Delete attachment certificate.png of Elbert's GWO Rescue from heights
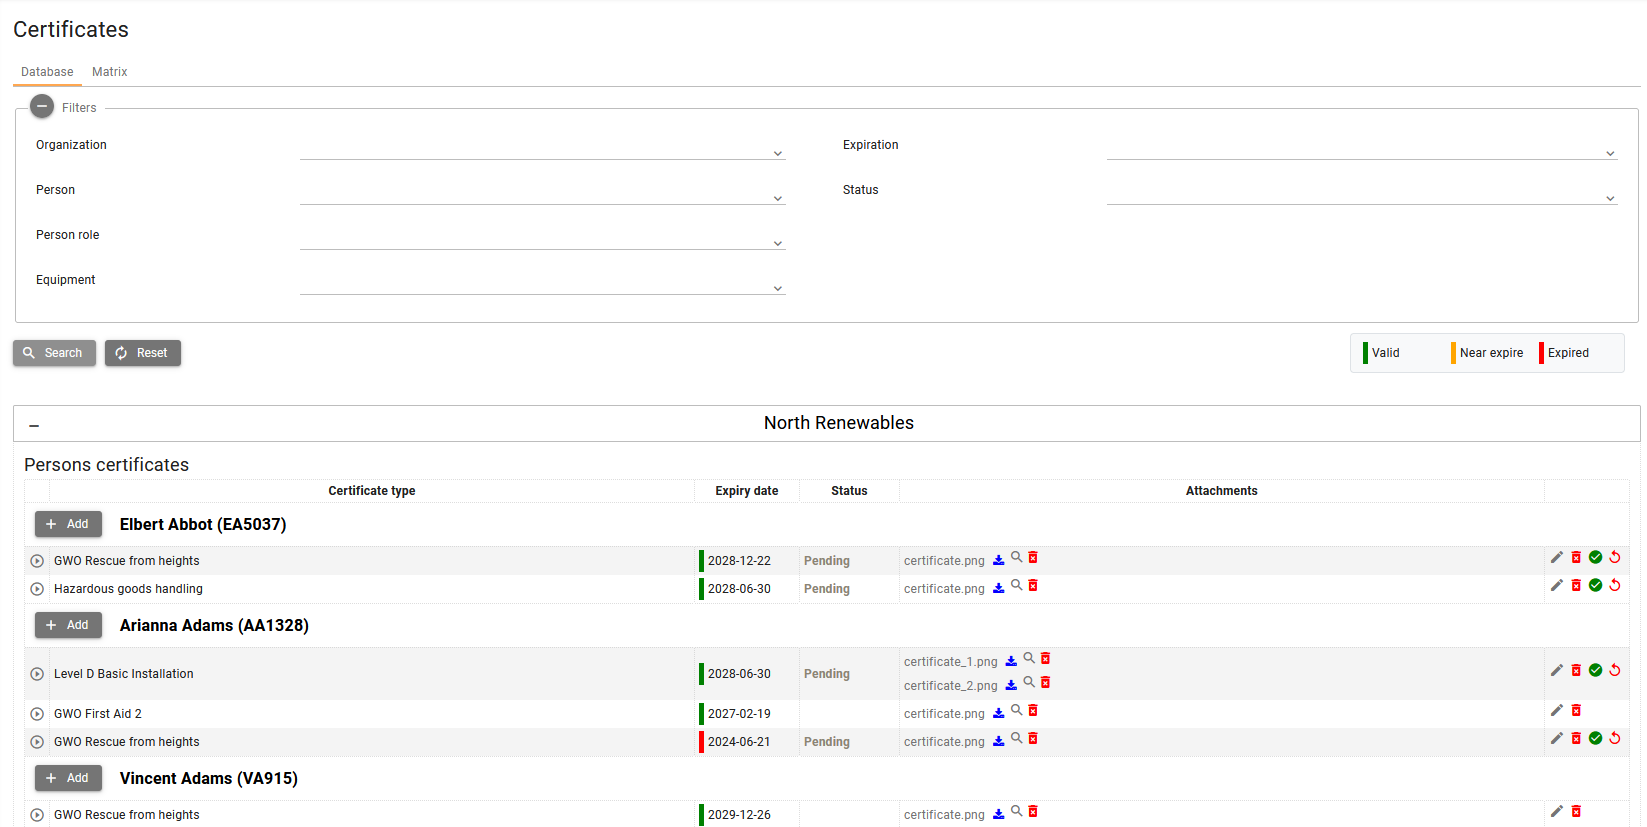Screen dimensions: 1647x827 pos(1033,557)
